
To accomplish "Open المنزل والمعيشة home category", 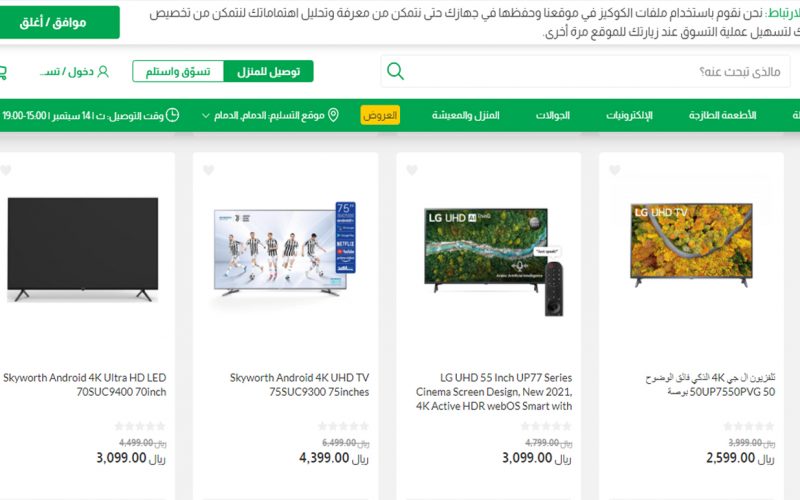I will click(465, 115).
